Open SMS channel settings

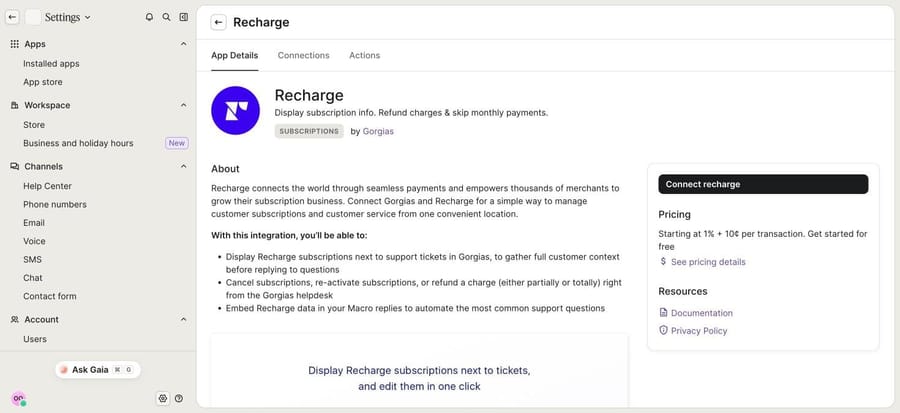pyautogui.click(x=33, y=259)
